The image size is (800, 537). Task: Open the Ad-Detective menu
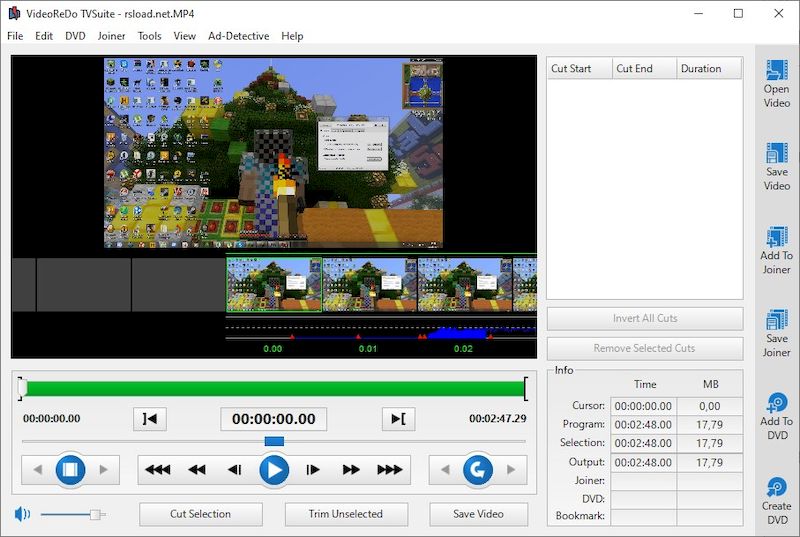pyautogui.click(x=238, y=36)
